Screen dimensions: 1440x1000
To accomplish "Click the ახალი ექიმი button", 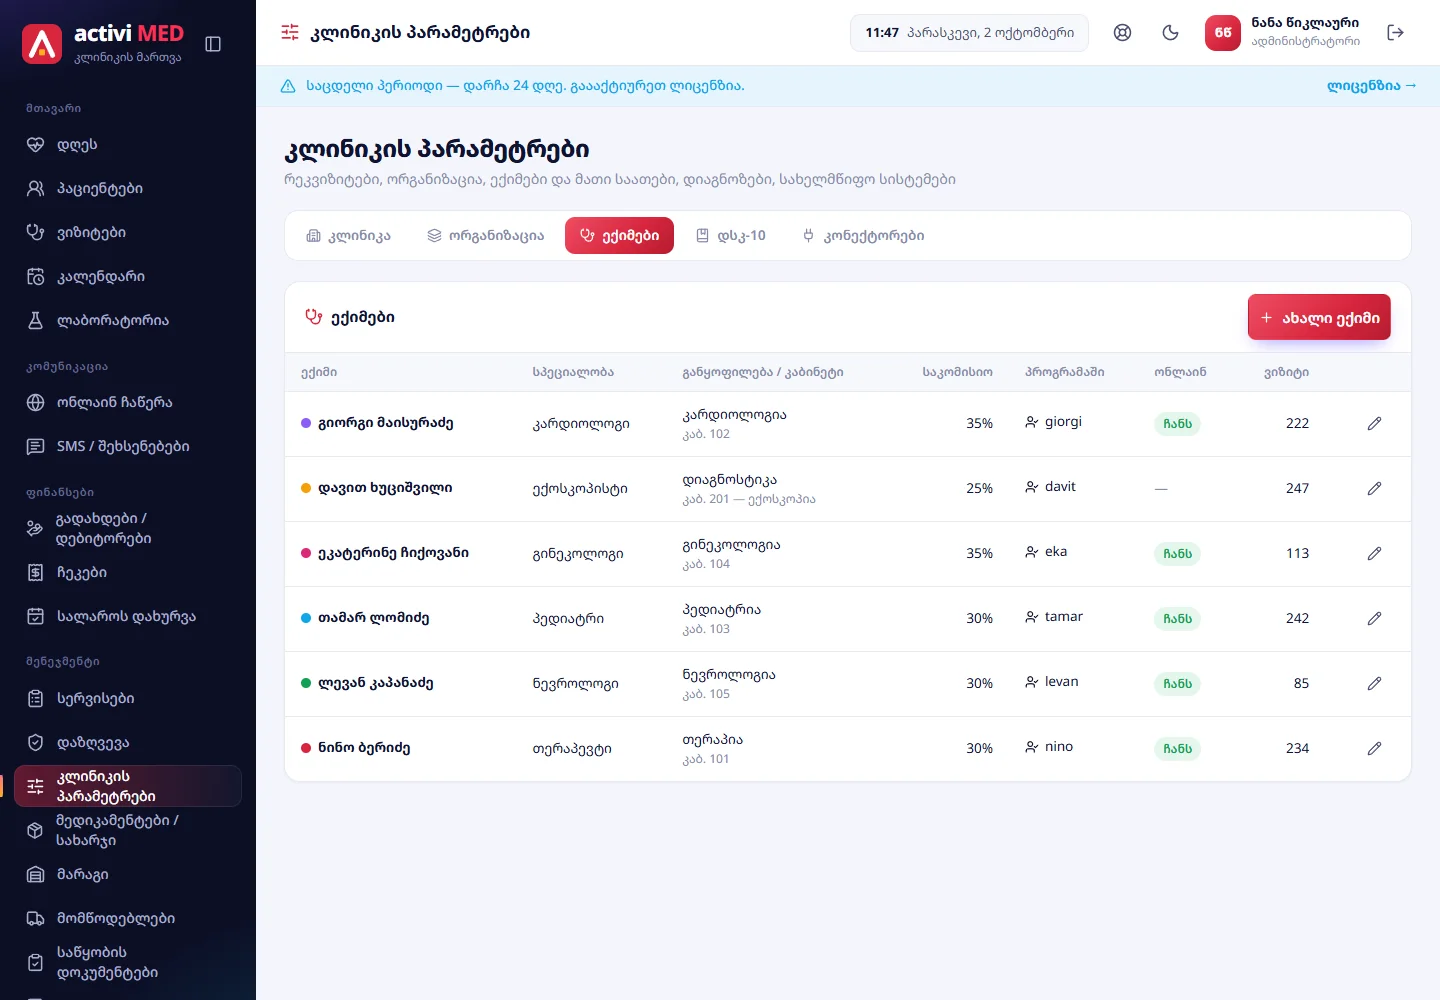I will (x=1319, y=318).
